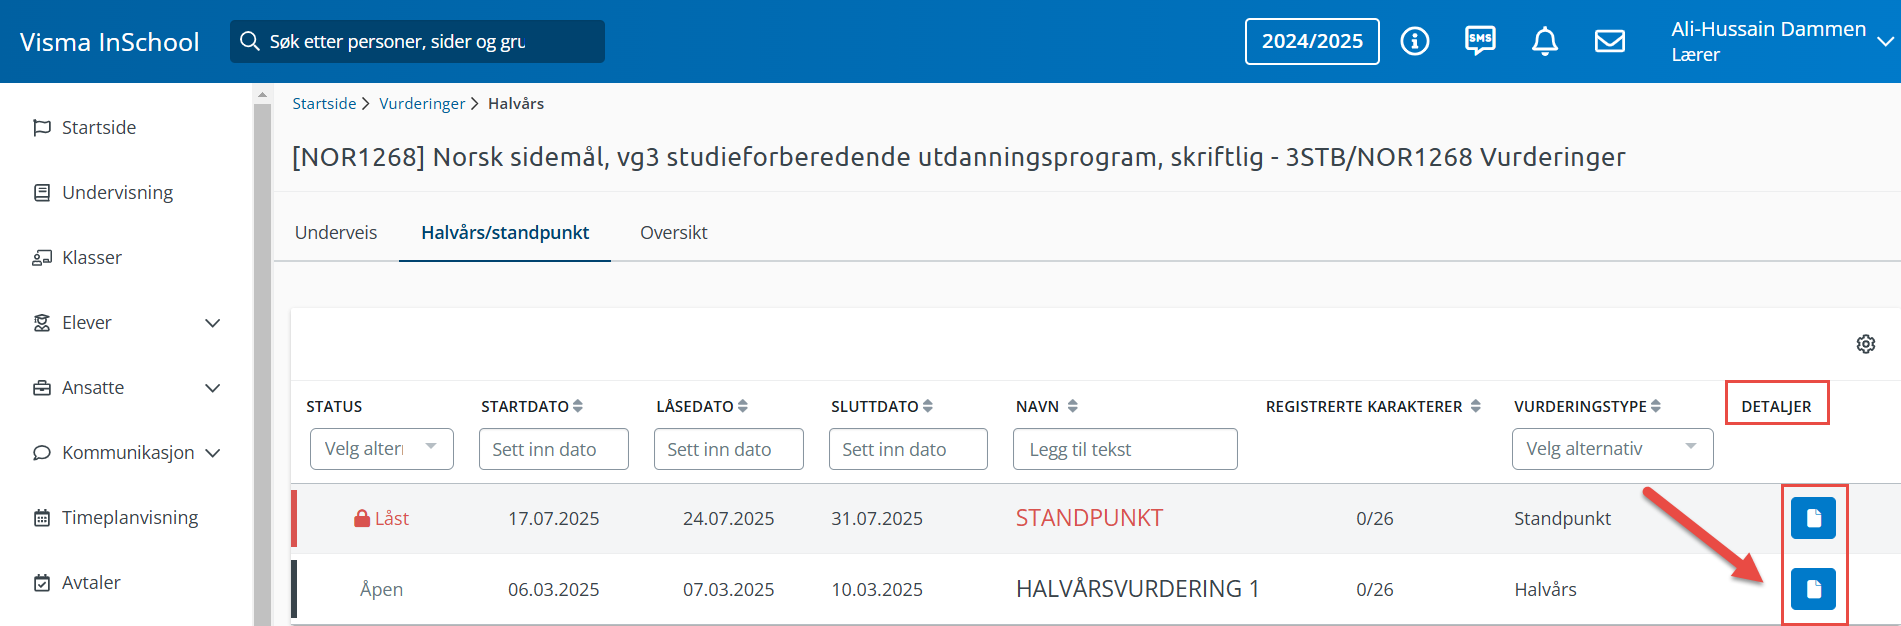Expand the Elever sidebar submenu
Image resolution: width=1901 pixels, height=626 pixels.
pos(212,322)
